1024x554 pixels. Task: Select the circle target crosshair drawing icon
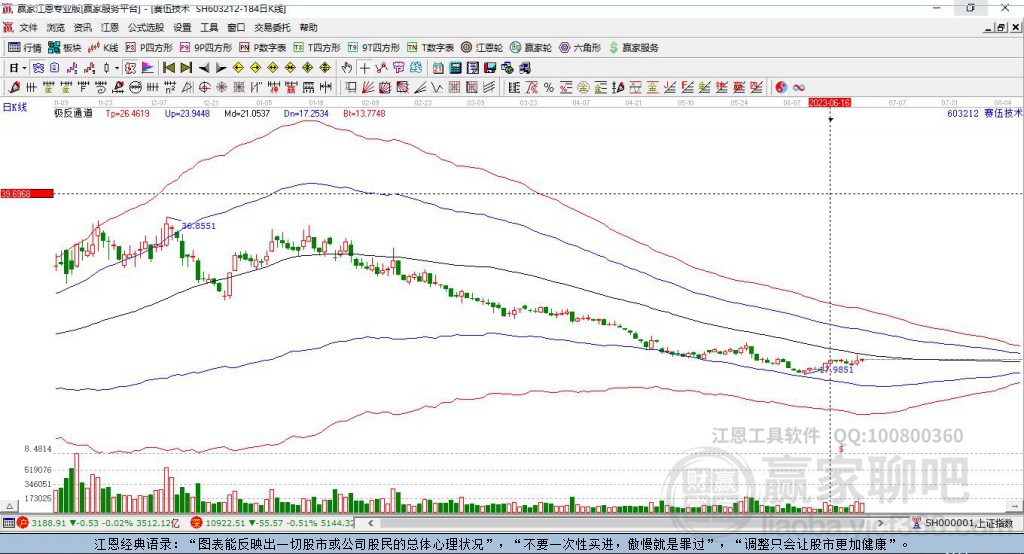point(204,87)
